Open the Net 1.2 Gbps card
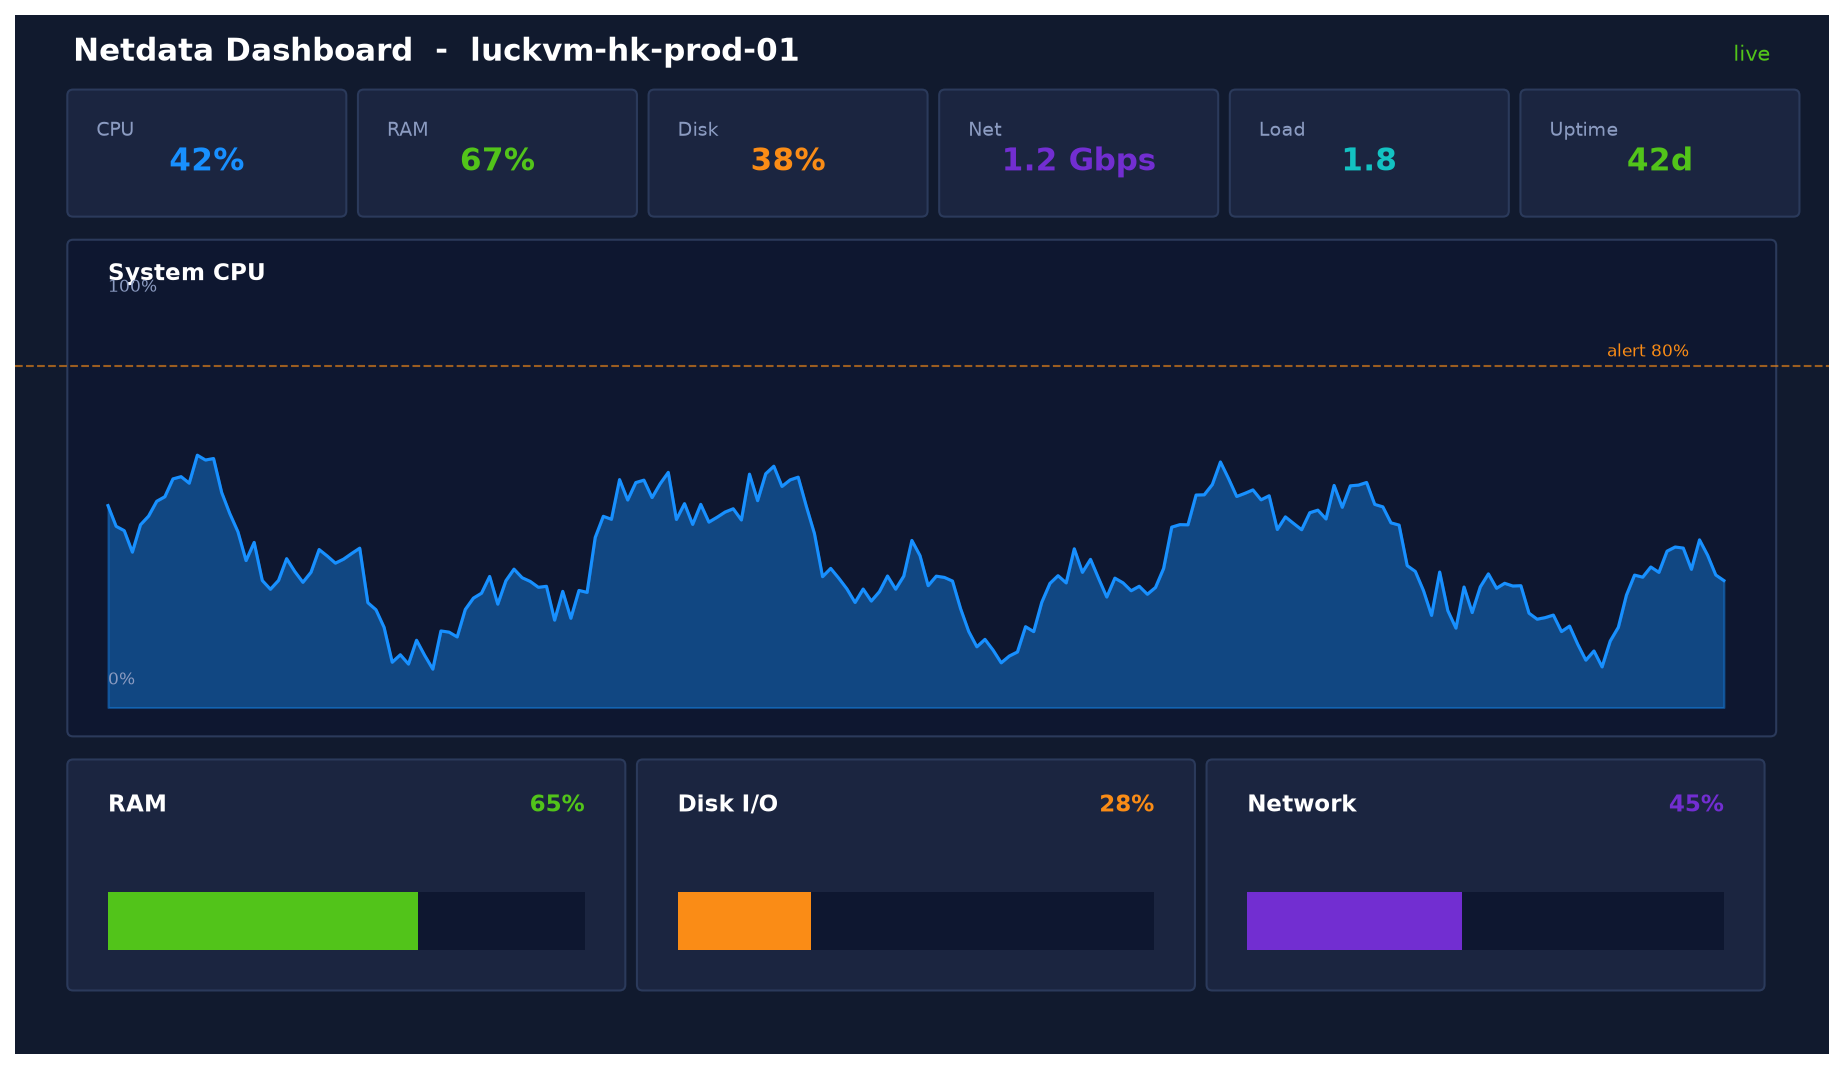 1078,153
